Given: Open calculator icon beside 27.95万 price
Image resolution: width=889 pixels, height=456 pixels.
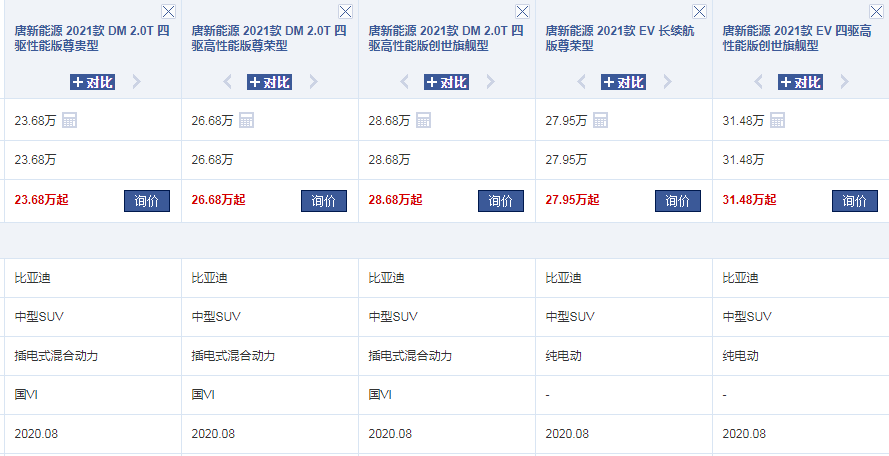Looking at the screenshot, I should pyautogui.click(x=600, y=120).
